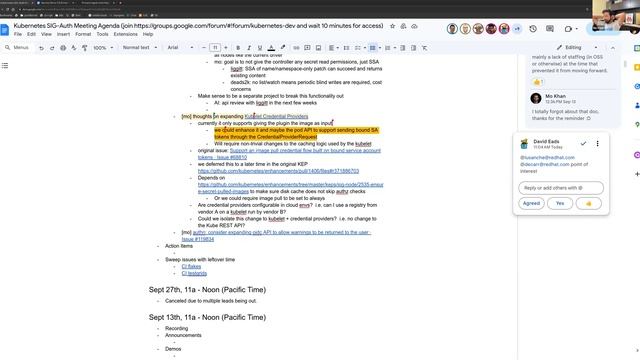Expand the bulleted list options arrow

point(380,48)
